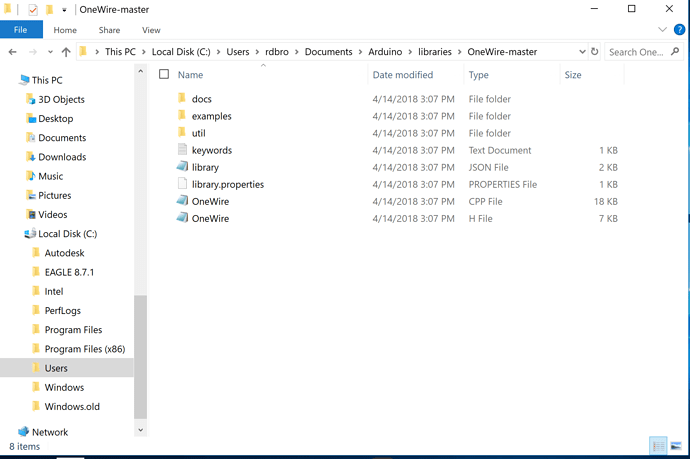Click the search magnifier icon
Screen dimensions: 690x459
[x=675, y=51]
